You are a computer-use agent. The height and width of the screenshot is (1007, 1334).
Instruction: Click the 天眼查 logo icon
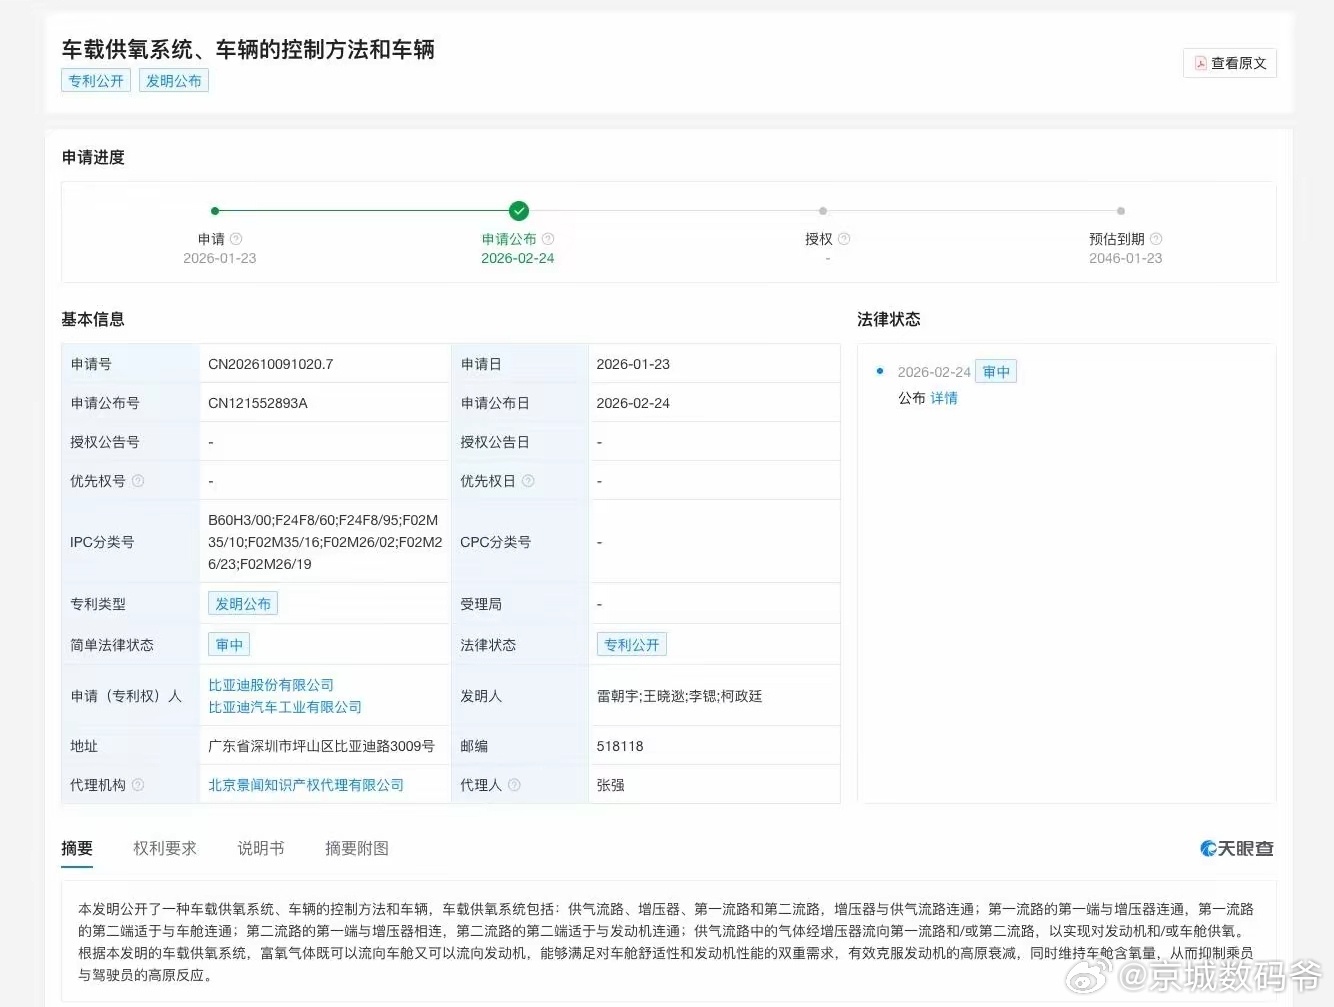(x=1207, y=848)
